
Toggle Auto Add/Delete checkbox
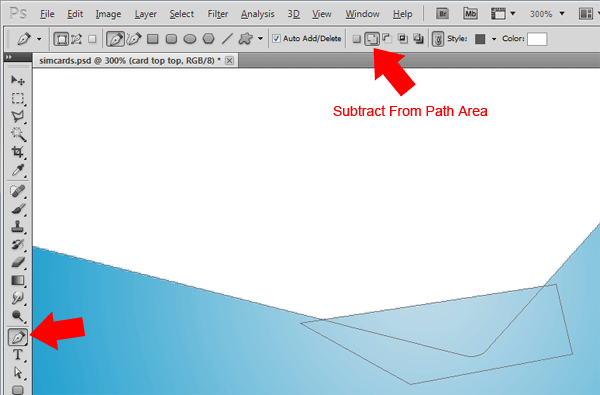coord(276,39)
